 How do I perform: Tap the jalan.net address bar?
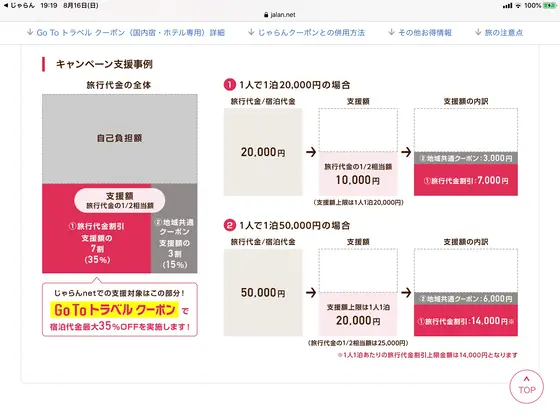pyautogui.click(x=280, y=15)
